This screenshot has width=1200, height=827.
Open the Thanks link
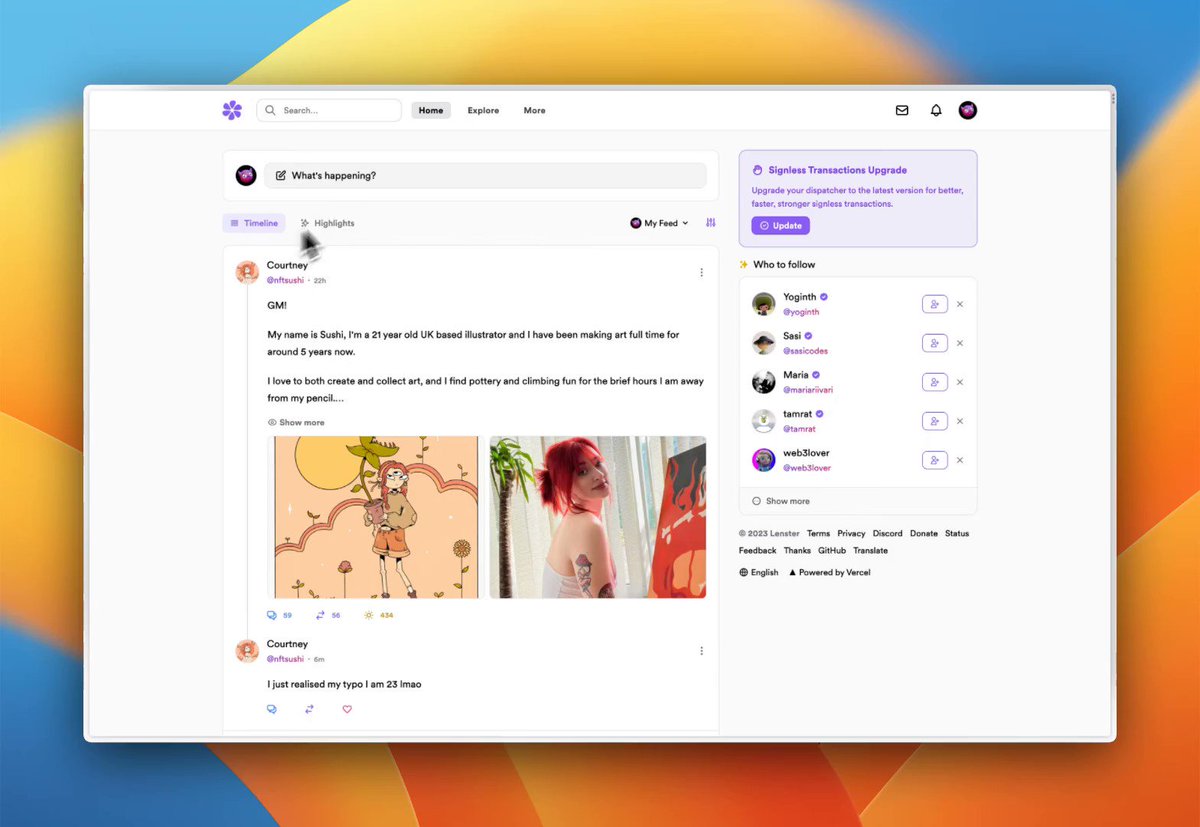(797, 551)
